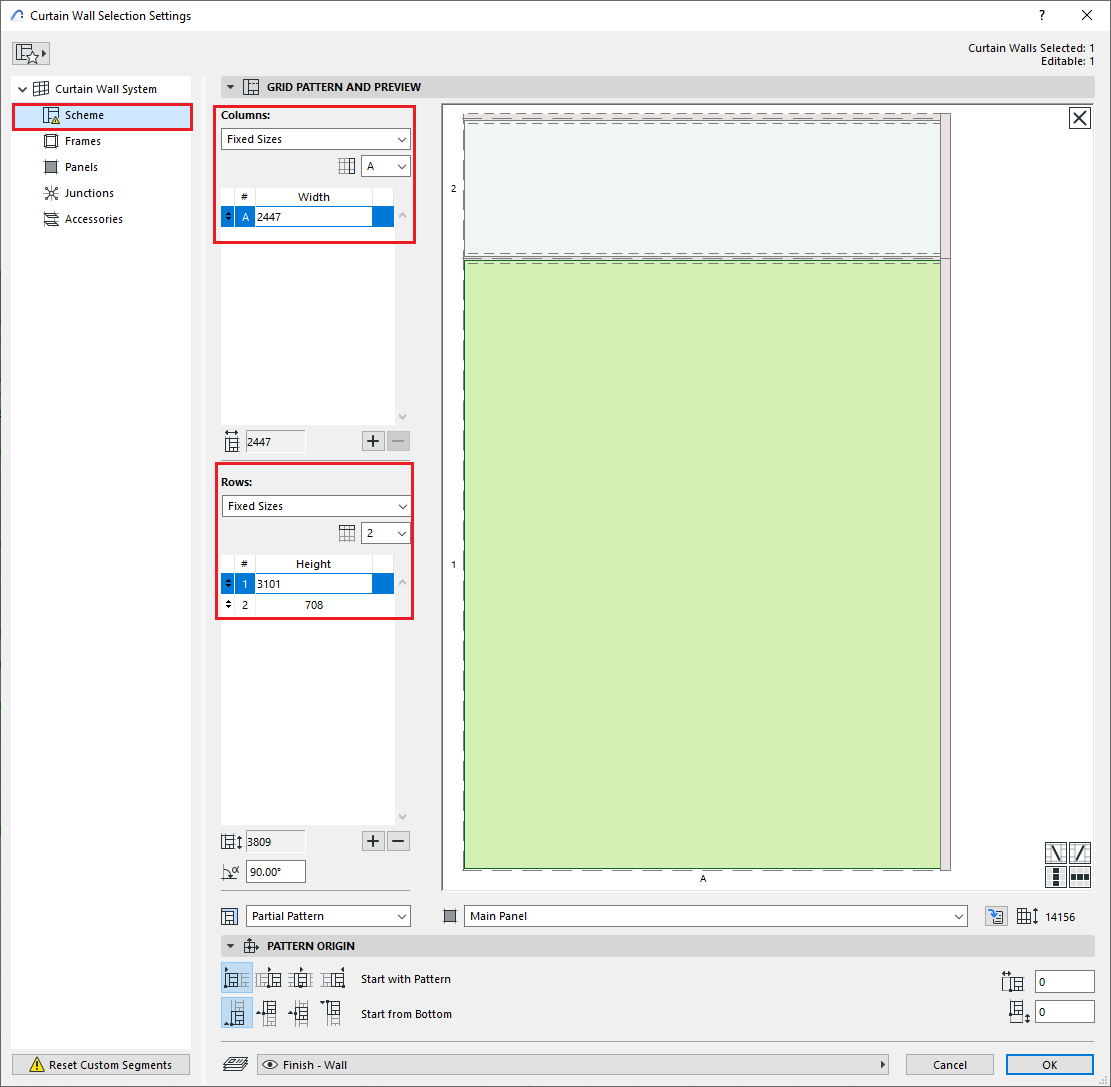The height and width of the screenshot is (1087, 1111).
Task: Collapse the PATTERN ORIGIN section
Action: tap(231, 946)
